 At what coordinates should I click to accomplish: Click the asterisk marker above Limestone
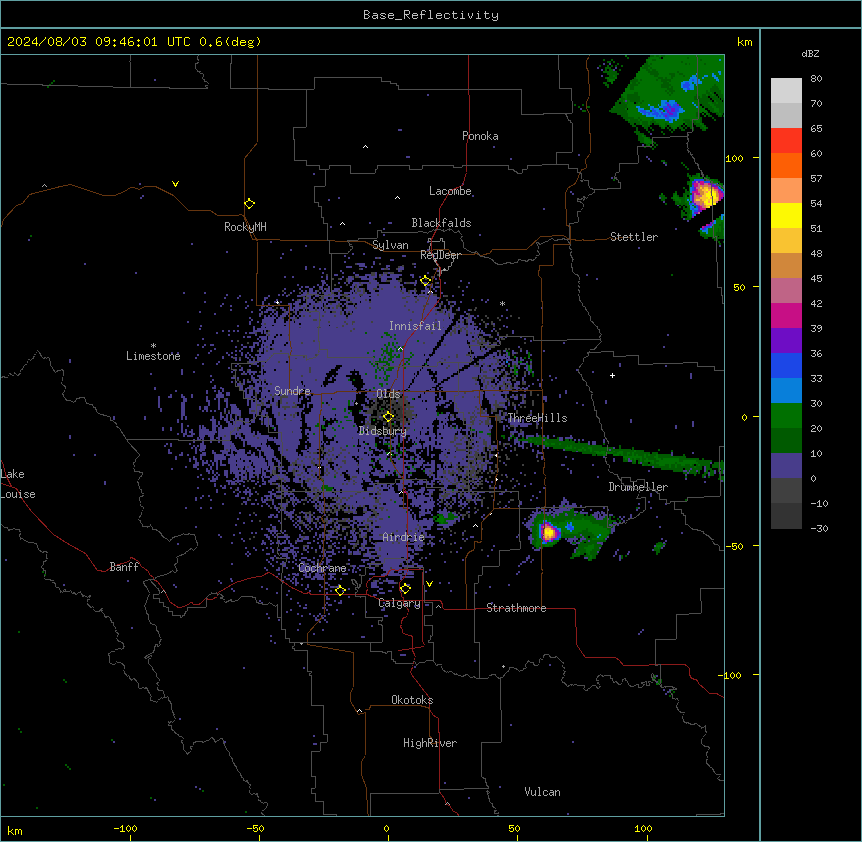click(153, 346)
